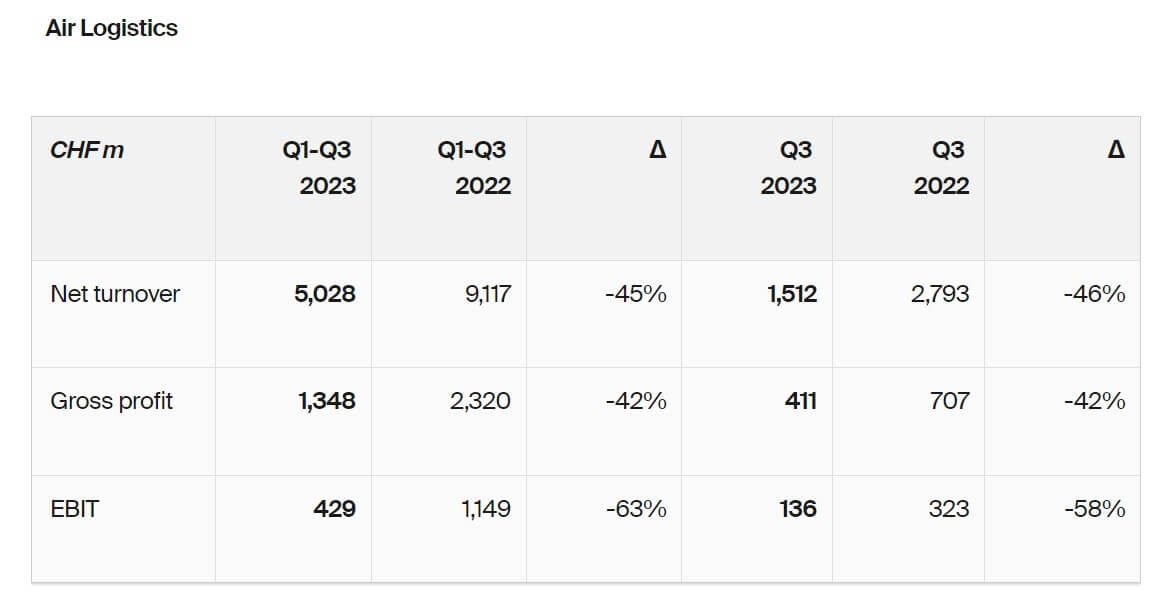Image resolution: width=1168 pixels, height=607 pixels.
Task: Select the 5,028 net turnover value
Action: click(326, 294)
